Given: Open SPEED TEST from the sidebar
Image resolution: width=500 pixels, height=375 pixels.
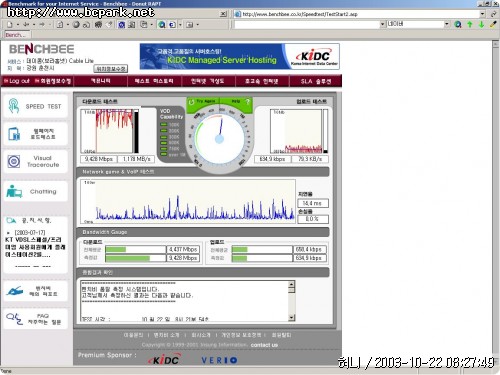Looking at the screenshot, I should (x=36, y=106).
